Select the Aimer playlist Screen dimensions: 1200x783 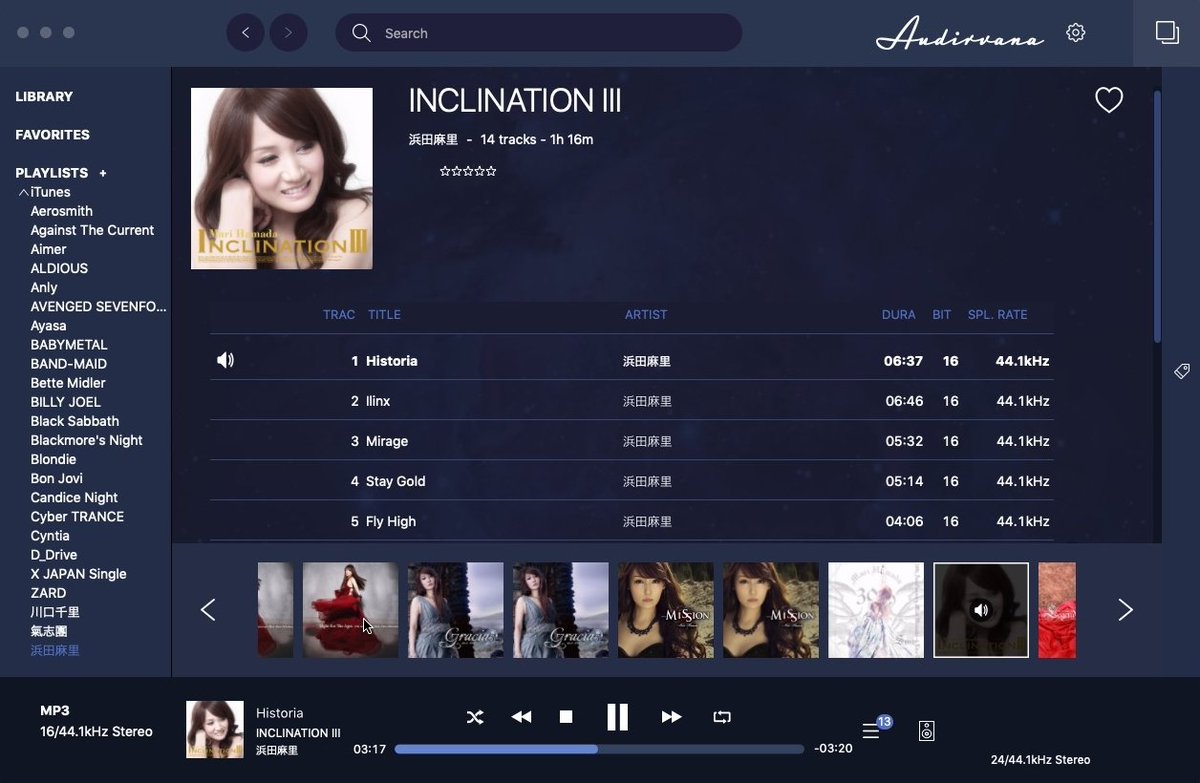pyautogui.click(x=48, y=249)
